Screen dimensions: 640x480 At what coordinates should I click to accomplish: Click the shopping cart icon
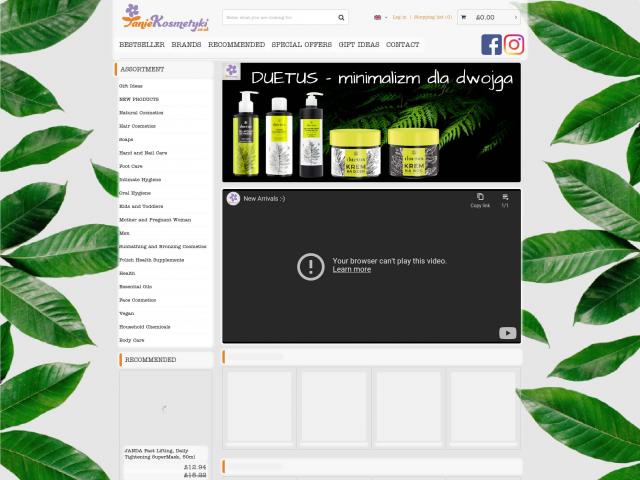[x=463, y=17]
